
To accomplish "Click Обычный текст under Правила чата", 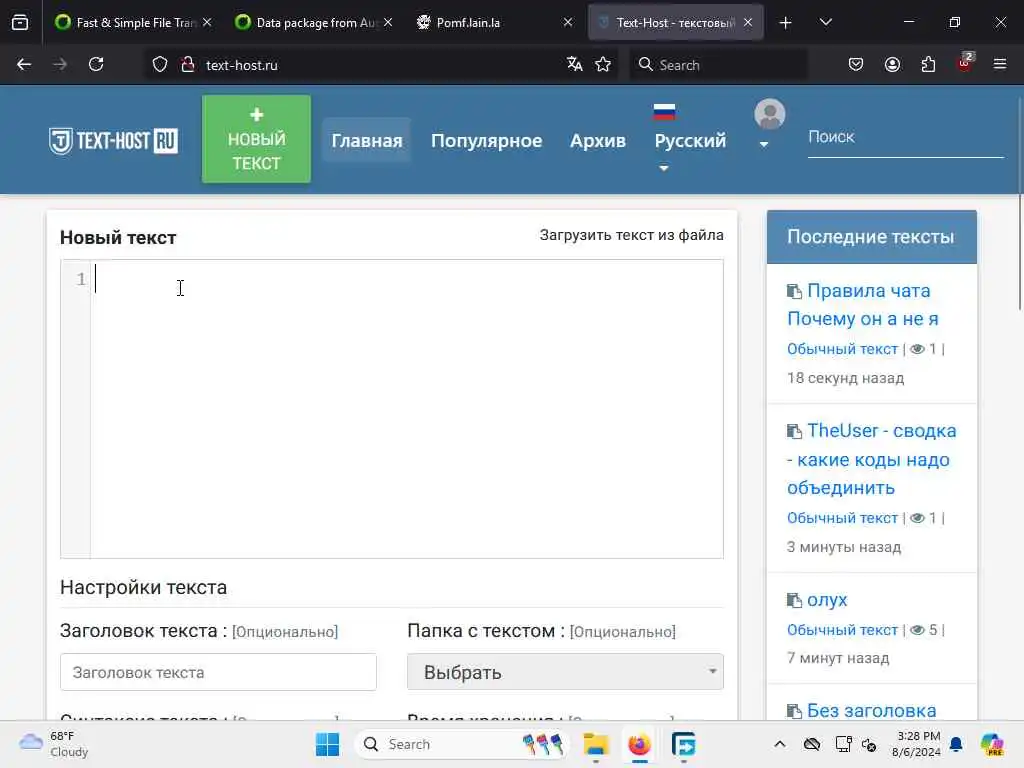I will point(842,349).
